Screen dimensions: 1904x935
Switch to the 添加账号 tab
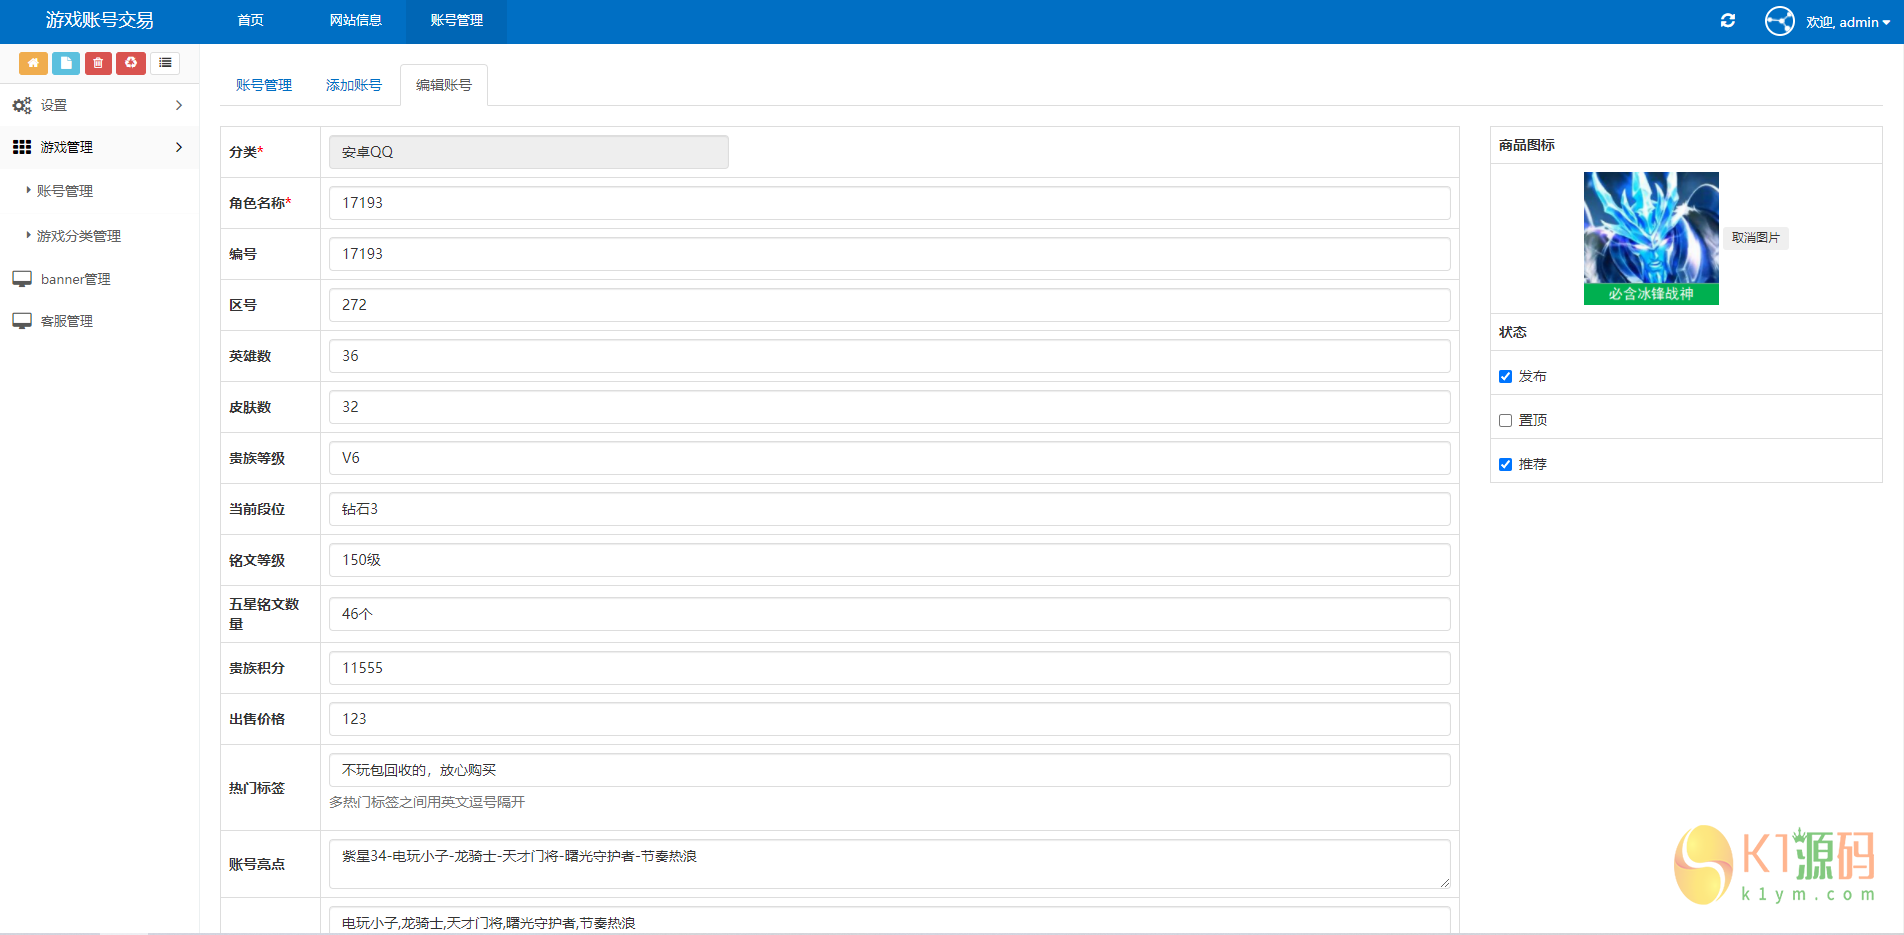coord(354,85)
